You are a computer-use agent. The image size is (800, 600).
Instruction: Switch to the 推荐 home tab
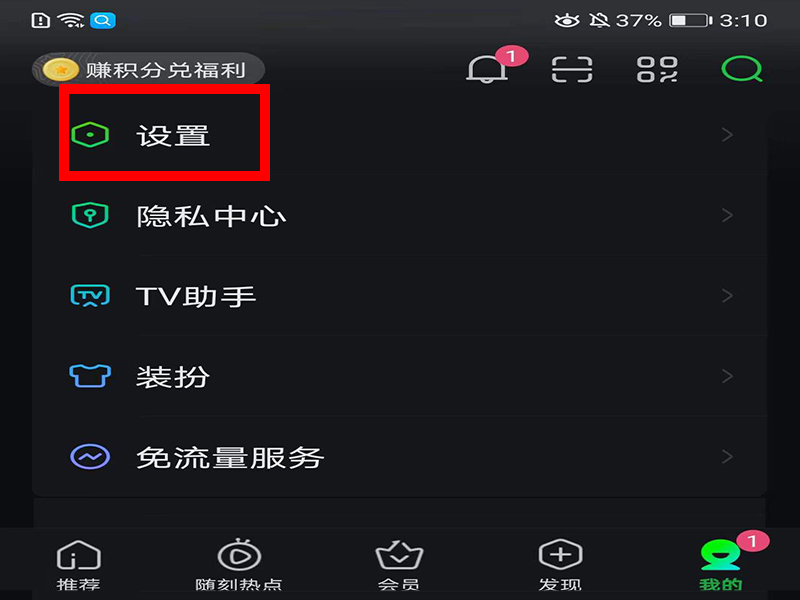(79, 565)
